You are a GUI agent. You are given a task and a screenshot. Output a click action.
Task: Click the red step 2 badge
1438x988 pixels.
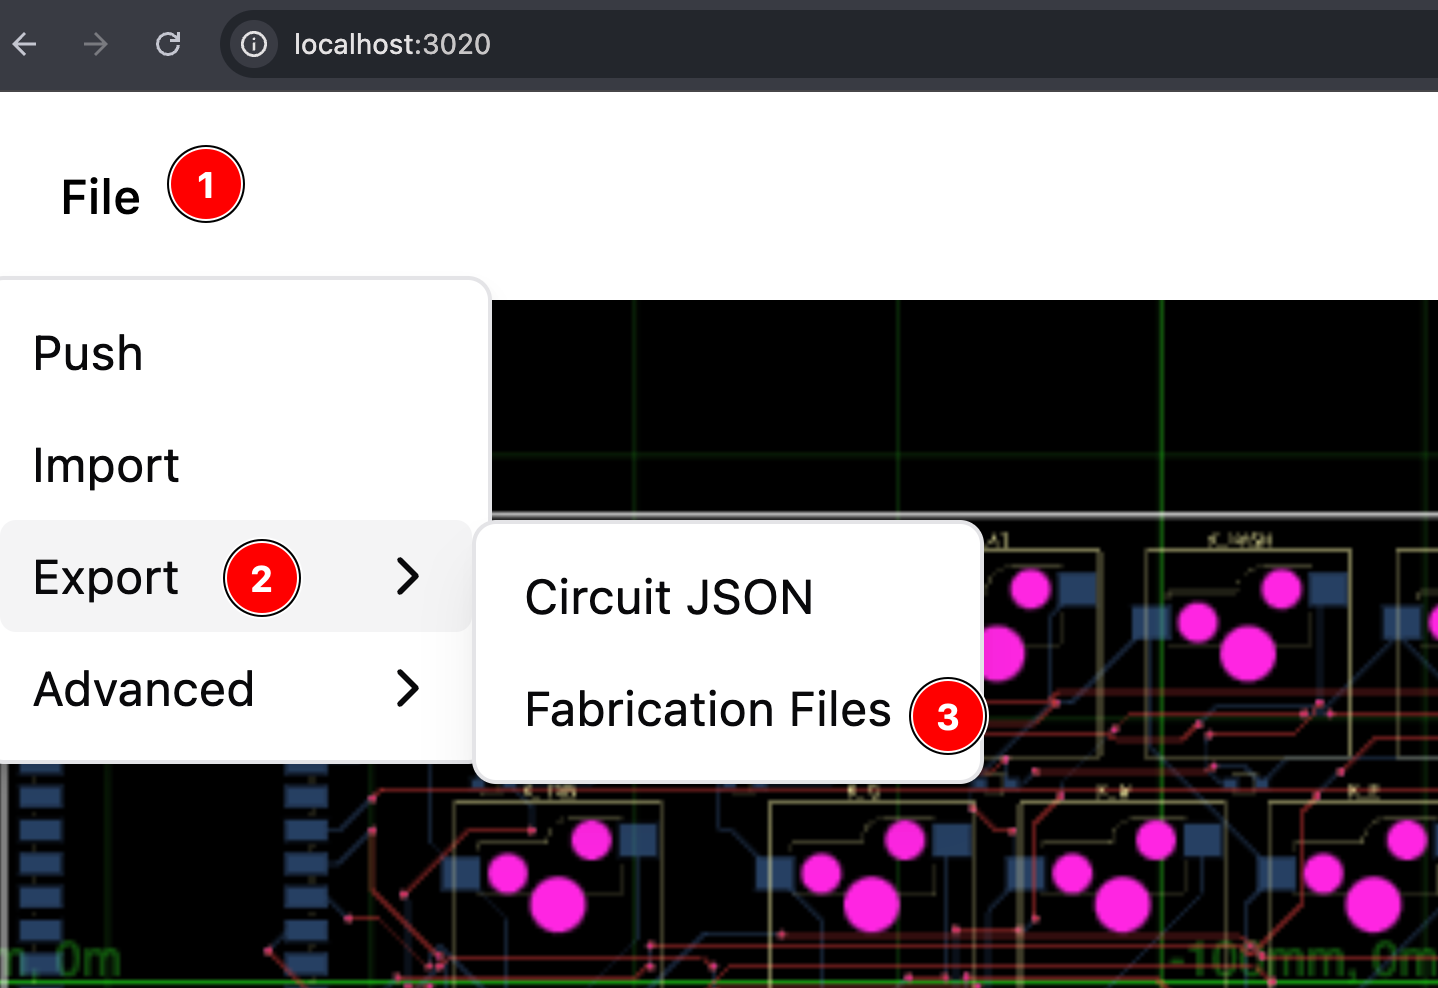click(262, 578)
